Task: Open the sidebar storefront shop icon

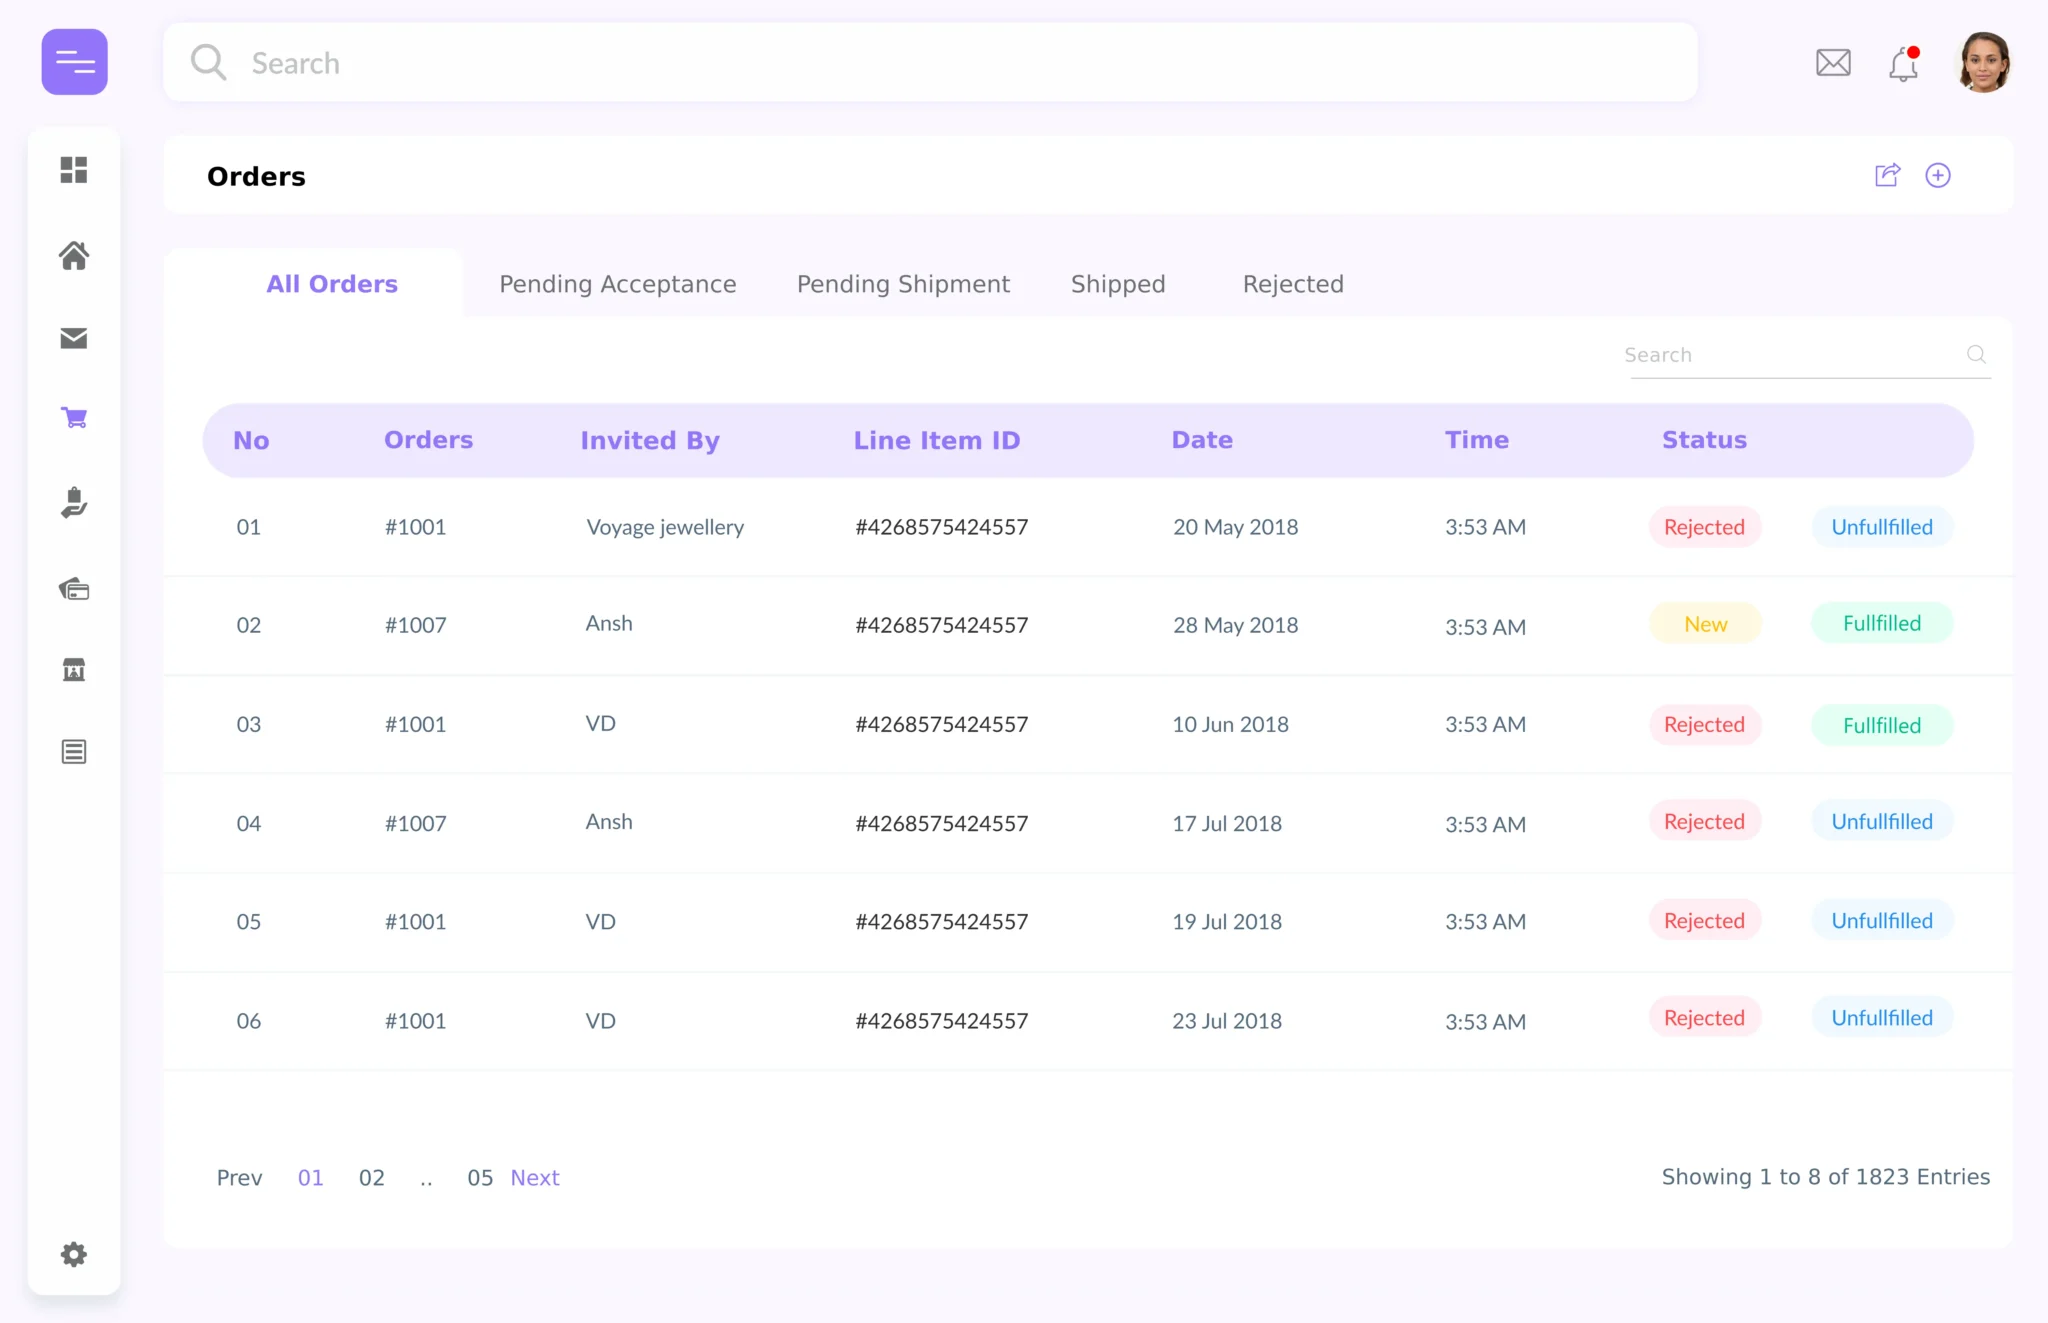Action: pyautogui.click(x=74, y=669)
